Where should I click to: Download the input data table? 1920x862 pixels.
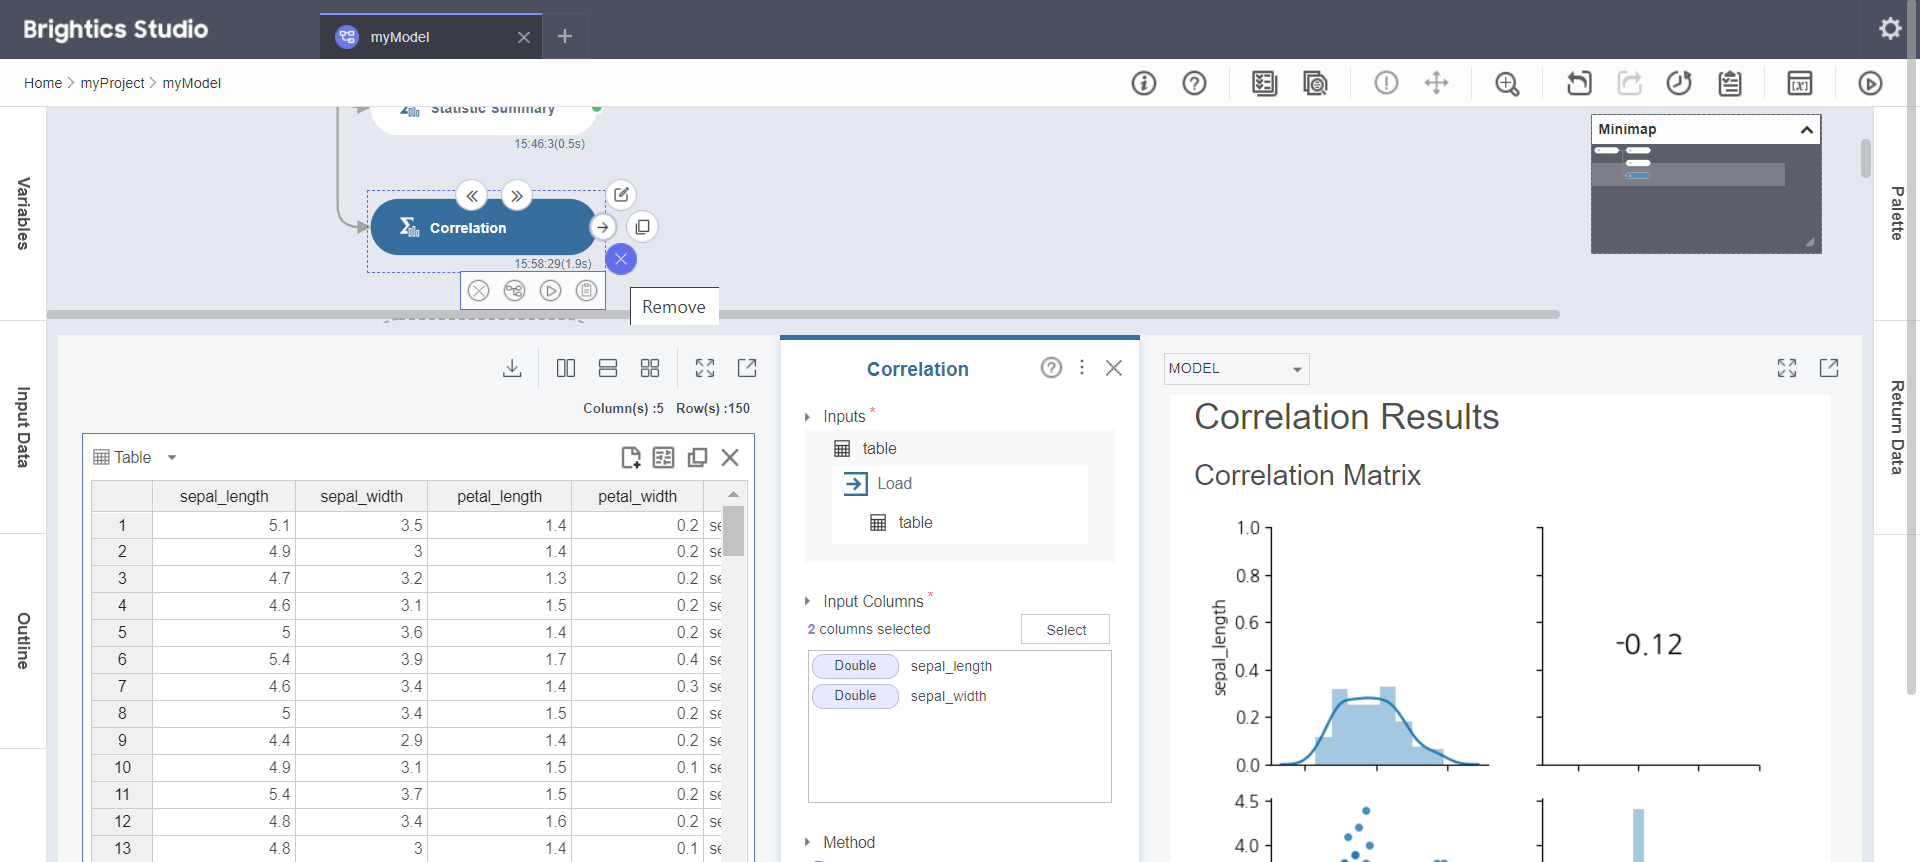(x=512, y=368)
